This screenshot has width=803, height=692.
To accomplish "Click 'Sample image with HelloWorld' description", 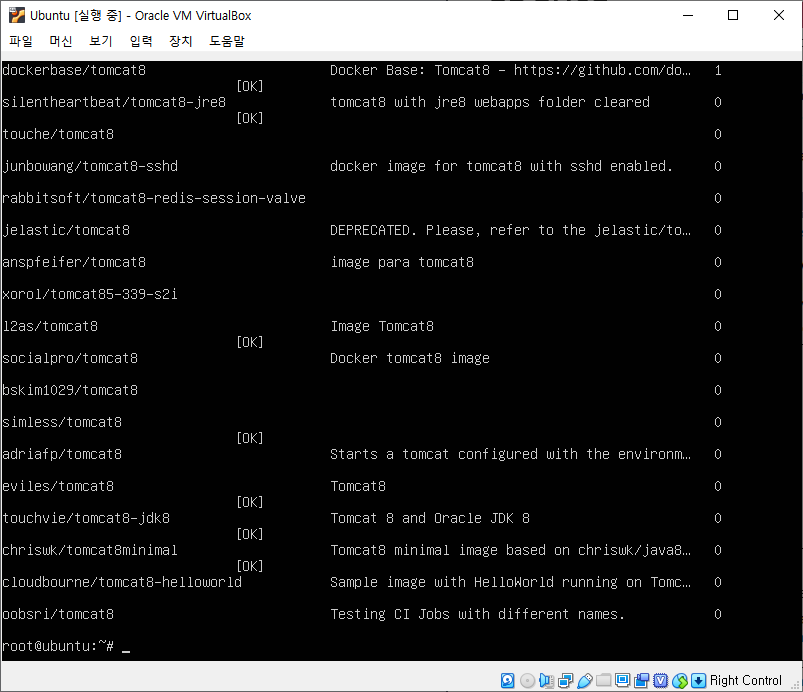I will tap(511, 582).
